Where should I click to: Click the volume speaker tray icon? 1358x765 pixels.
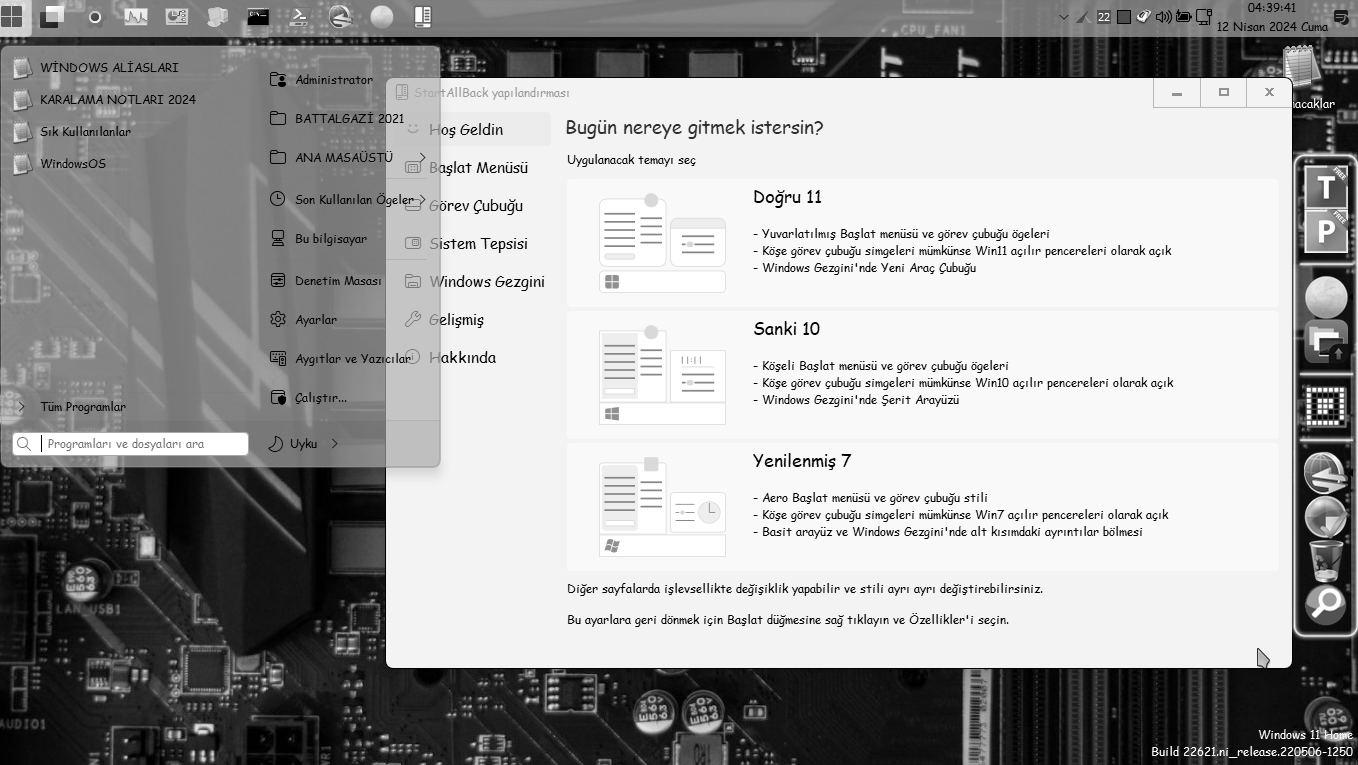pos(1163,16)
